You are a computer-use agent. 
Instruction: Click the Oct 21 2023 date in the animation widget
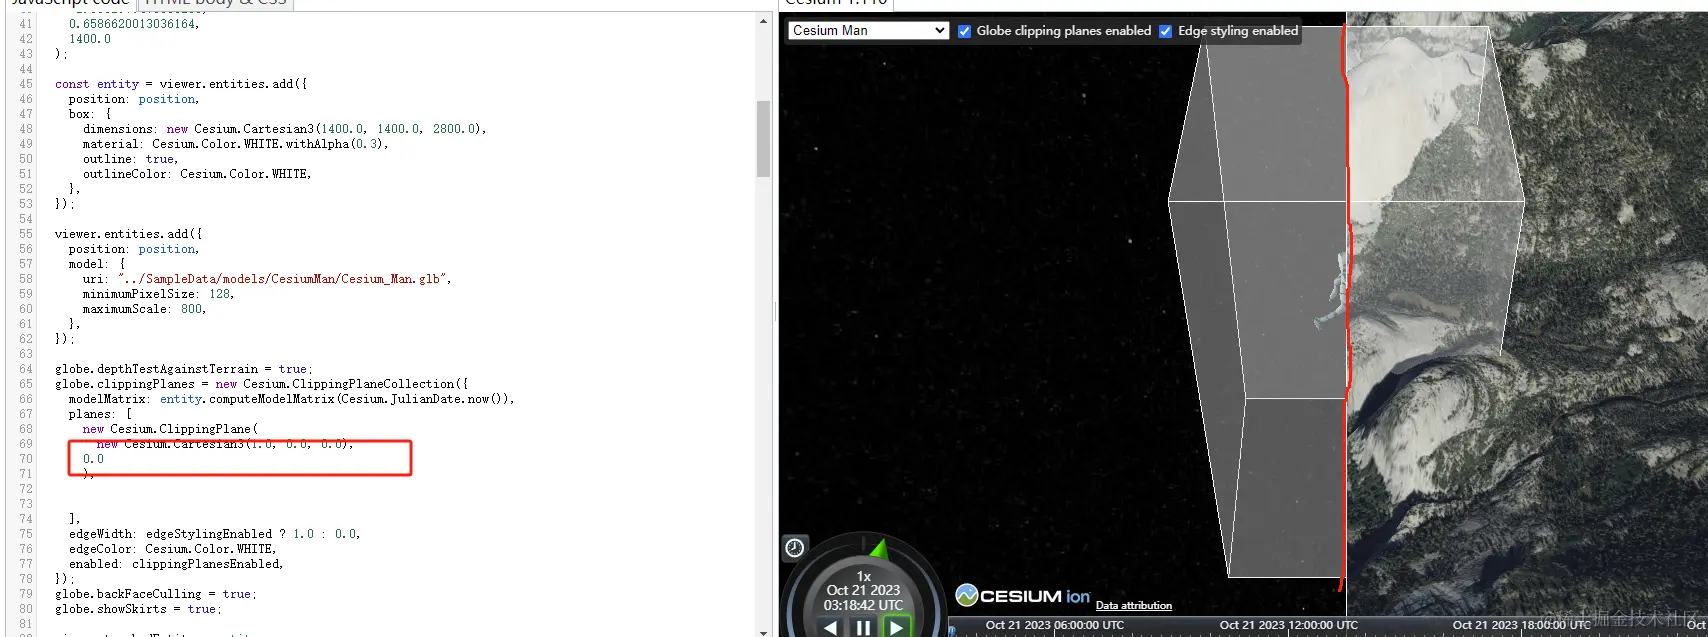(863, 590)
